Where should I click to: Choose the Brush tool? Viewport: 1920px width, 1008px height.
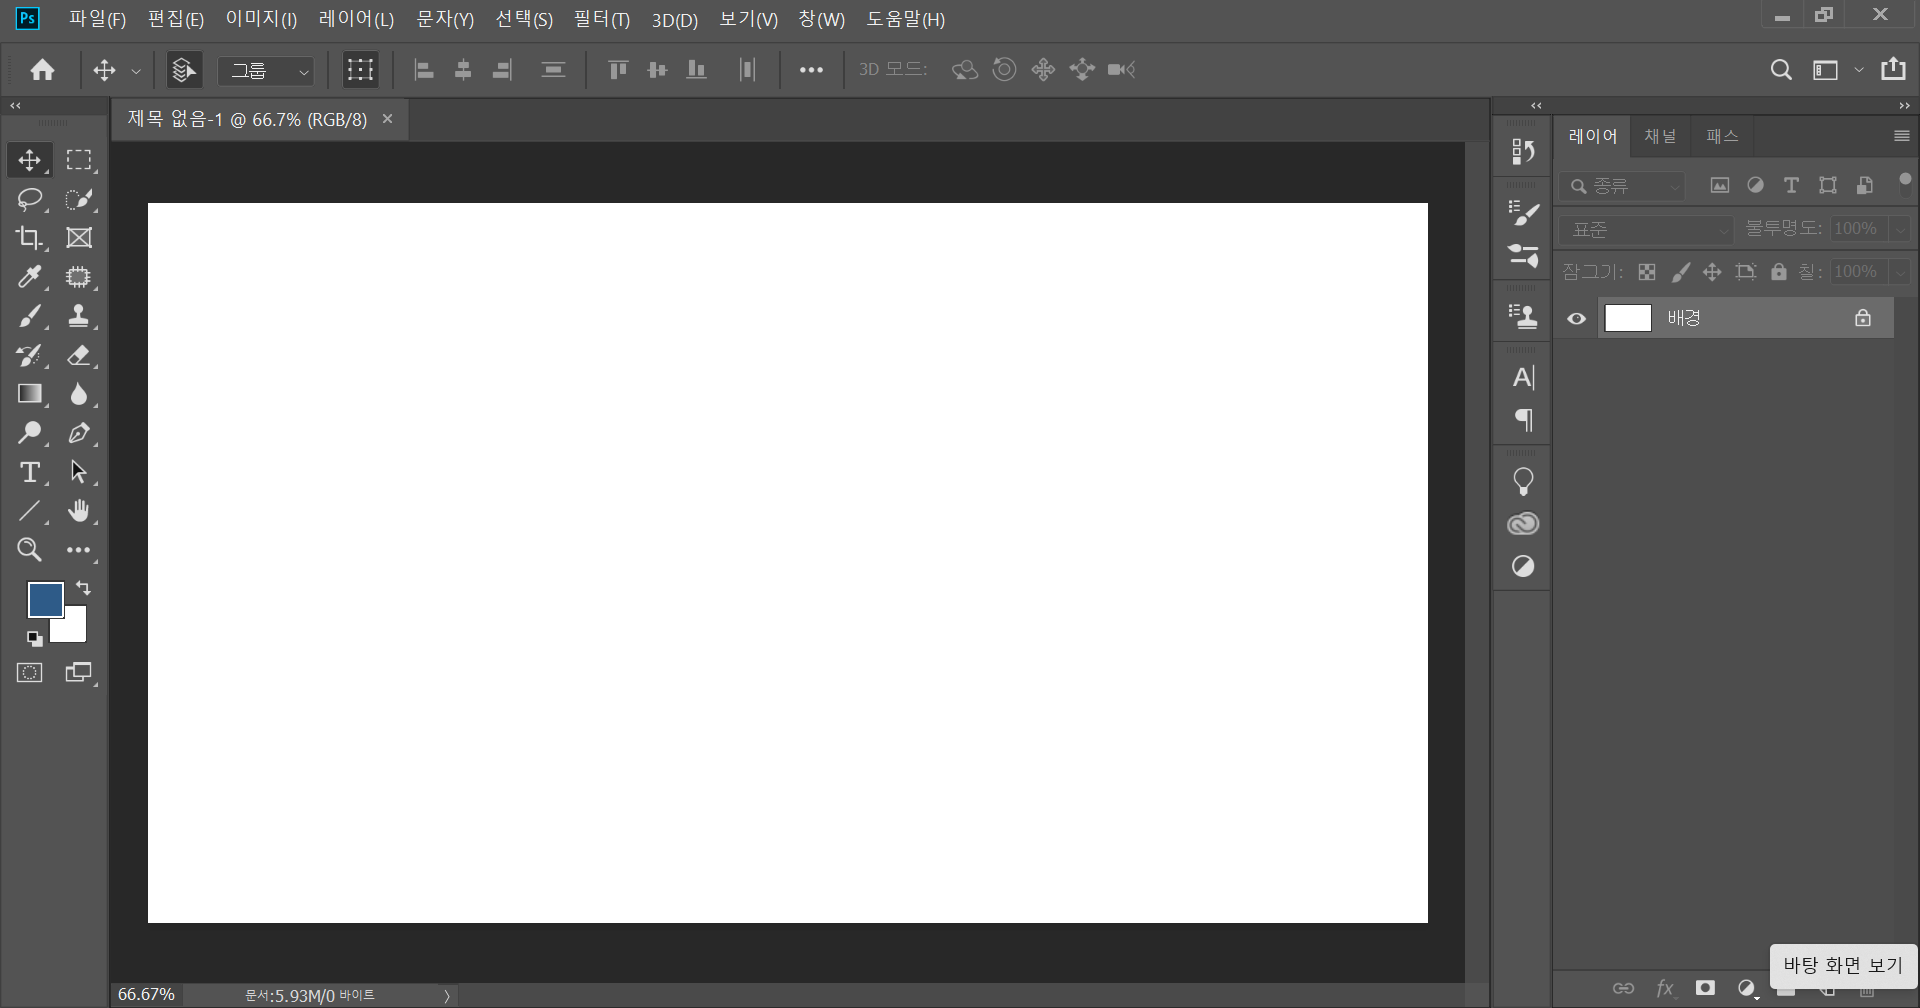(29, 316)
